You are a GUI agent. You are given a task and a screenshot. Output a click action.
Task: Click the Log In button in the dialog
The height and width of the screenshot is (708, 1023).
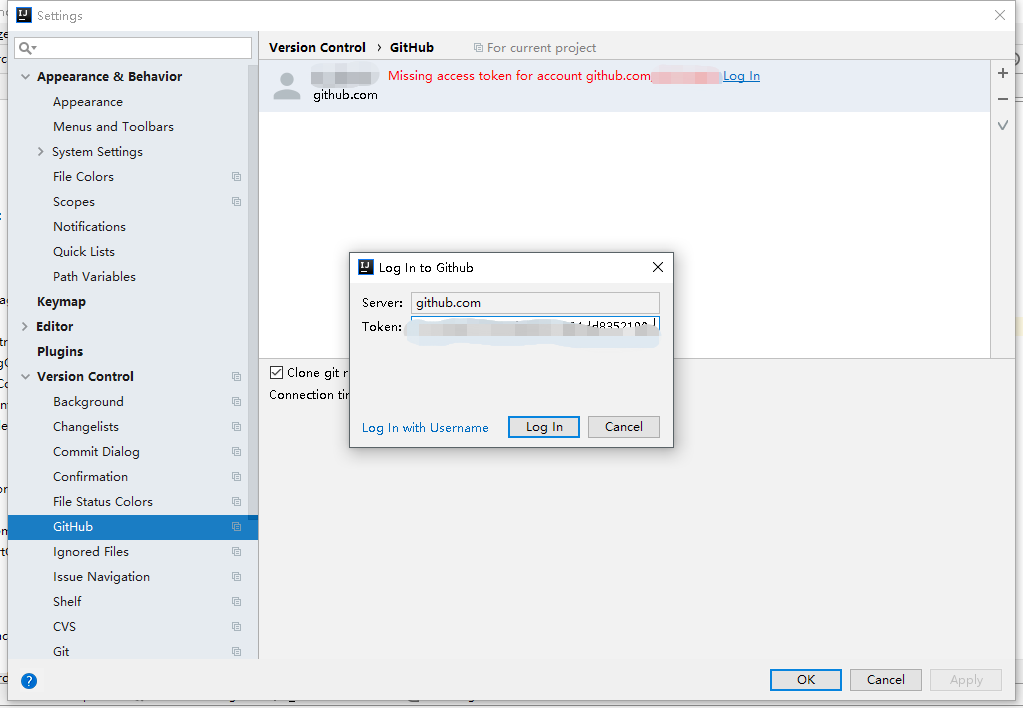point(544,427)
